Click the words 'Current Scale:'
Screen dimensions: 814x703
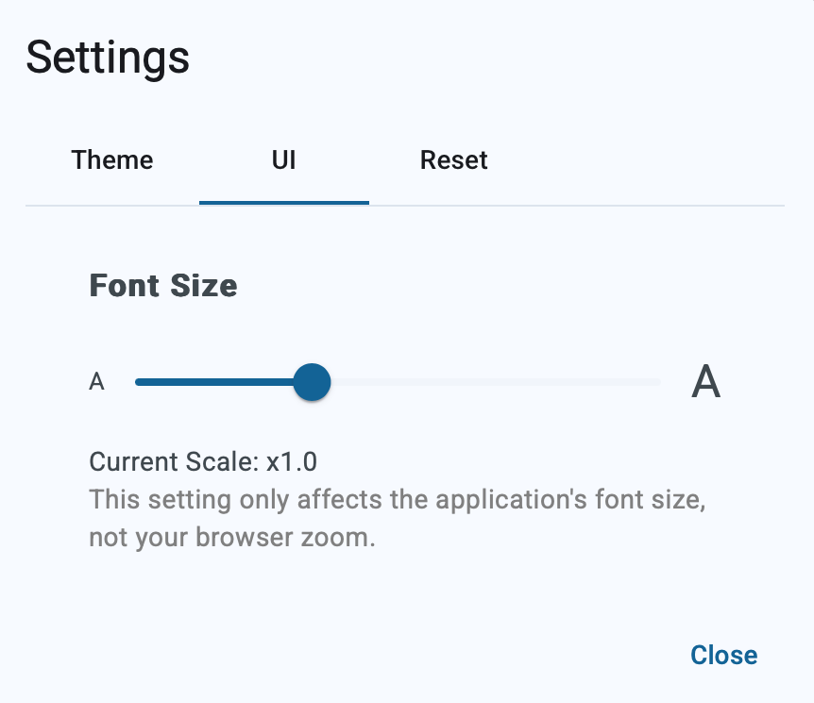point(174,462)
